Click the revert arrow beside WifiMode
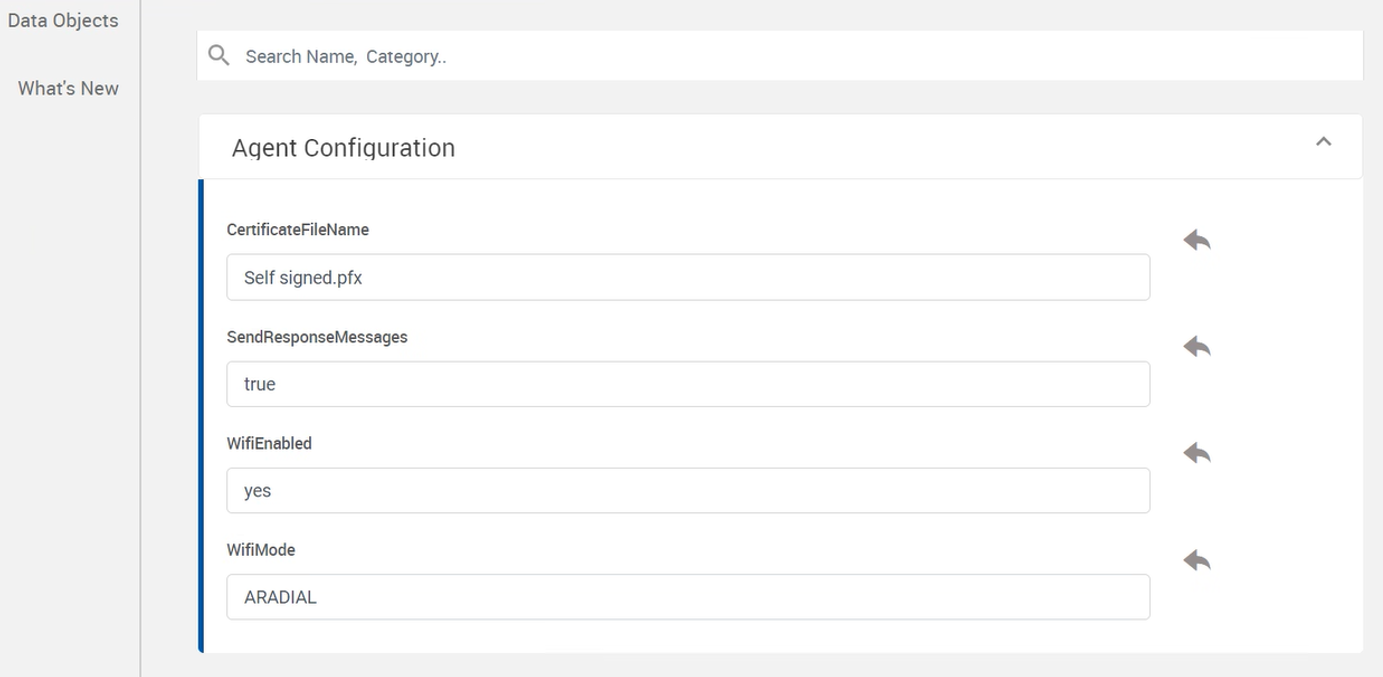Screen dimensions: 1383x677 pos(1197,560)
